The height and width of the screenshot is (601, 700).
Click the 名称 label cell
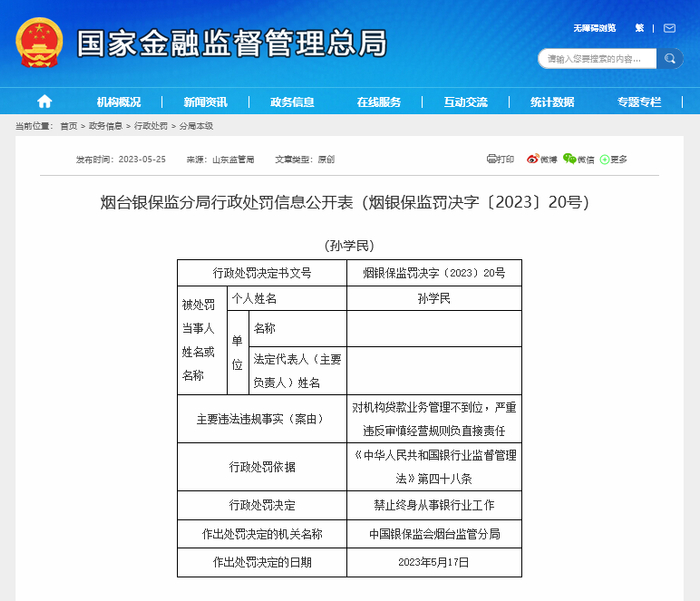(x=298, y=329)
